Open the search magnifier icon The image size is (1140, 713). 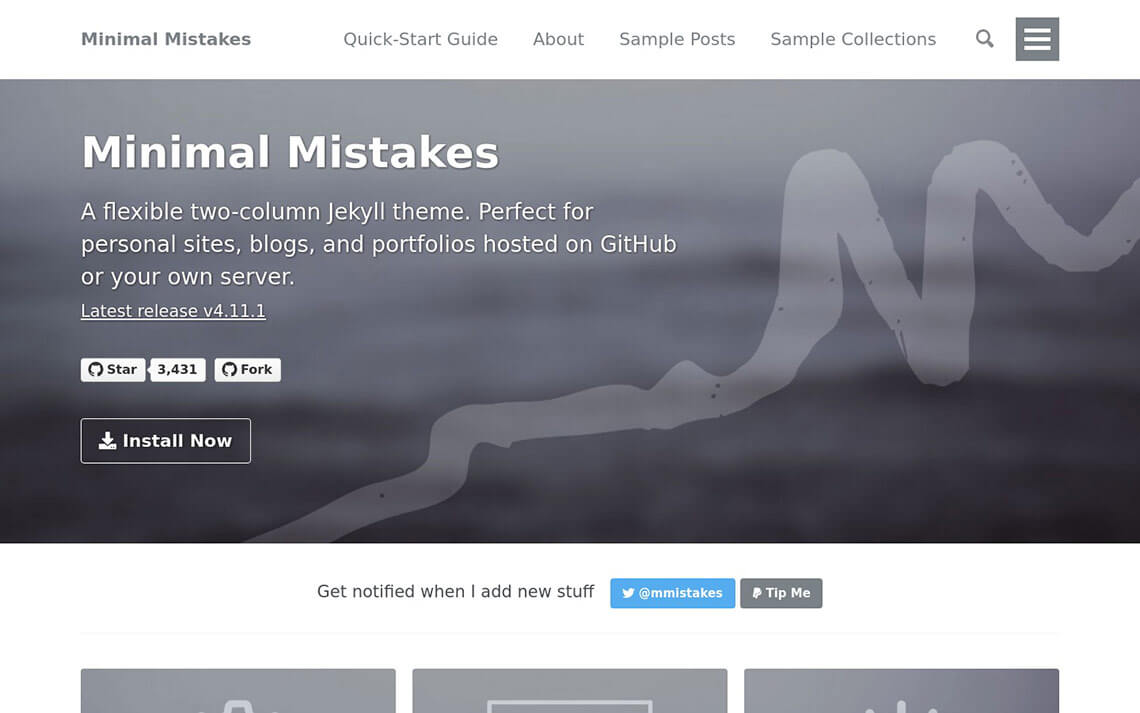point(984,39)
